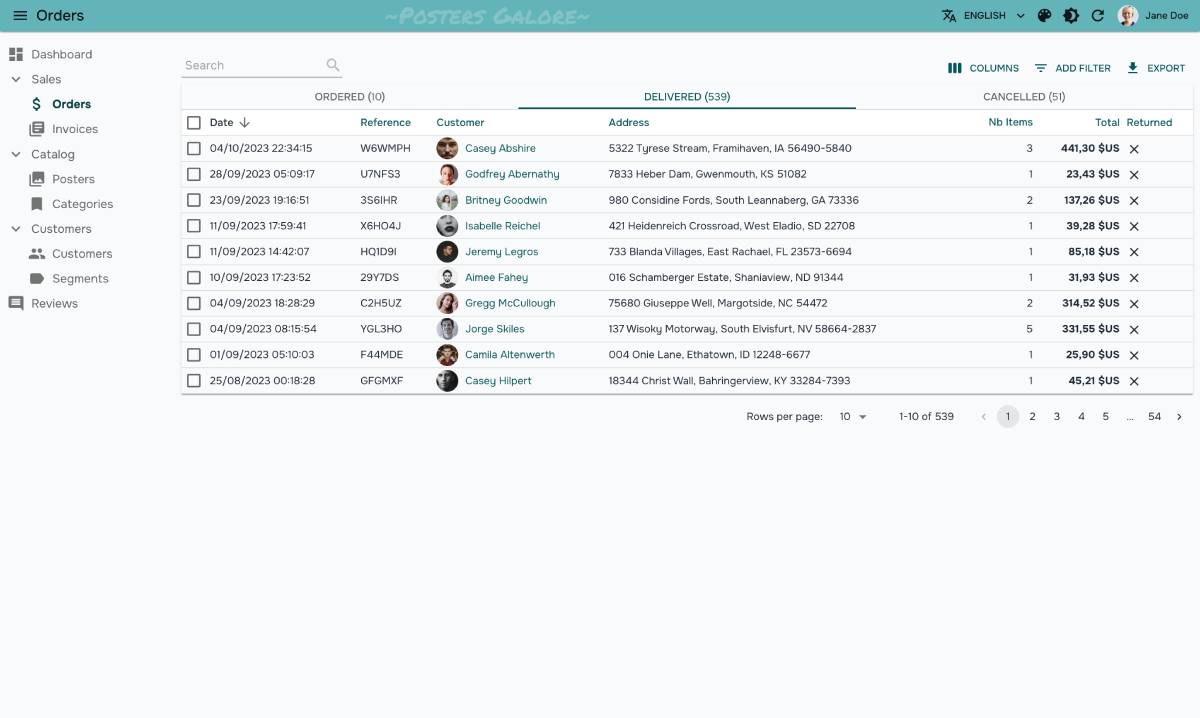This screenshot has width=1200, height=718.
Task: Select all orders with header checkbox
Action: [x=194, y=122]
